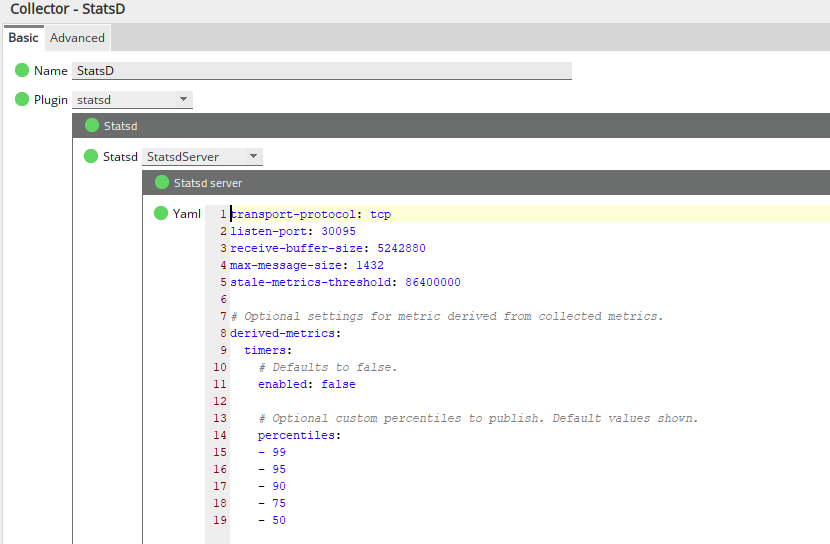Click the '- 95' percentile entry
The height and width of the screenshot is (544, 830).
(272, 469)
